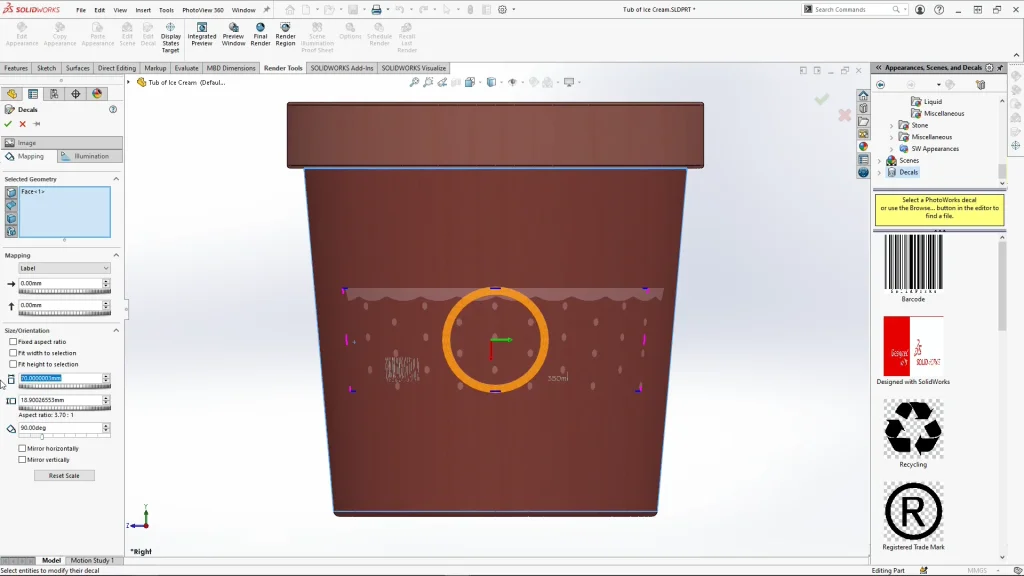Viewport: 1024px width, 576px height.
Task: Switch to the Illumination tab
Action: click(x=90, y=156)
